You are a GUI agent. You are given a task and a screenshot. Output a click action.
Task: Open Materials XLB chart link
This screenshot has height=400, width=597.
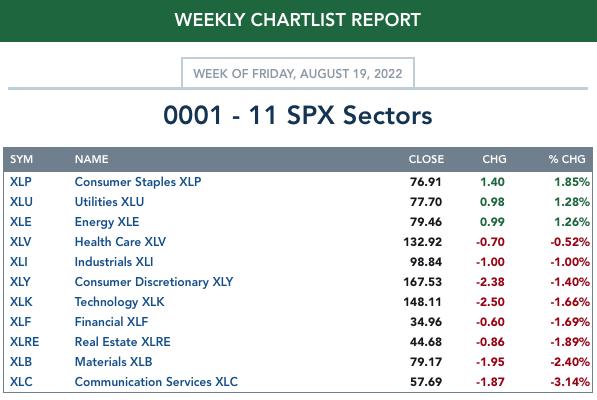pos(113,362)
